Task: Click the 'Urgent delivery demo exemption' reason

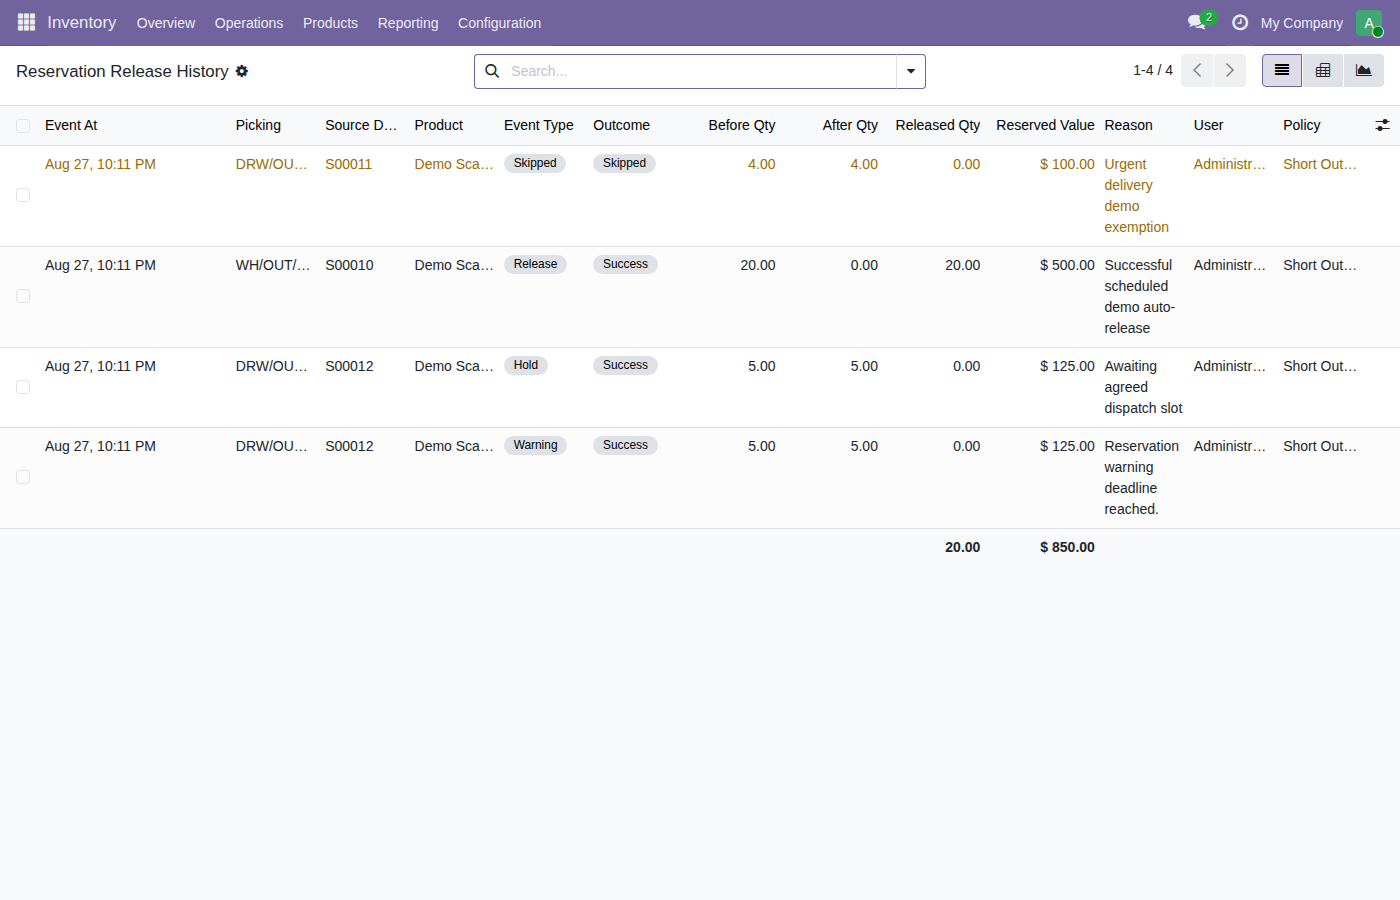Action: 1136,196
